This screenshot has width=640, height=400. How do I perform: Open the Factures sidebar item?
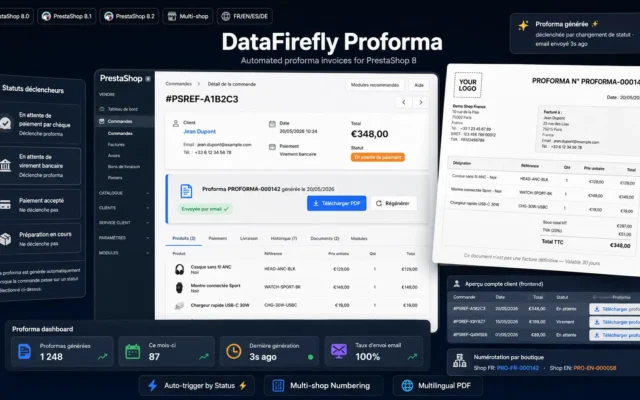point(116,144)
